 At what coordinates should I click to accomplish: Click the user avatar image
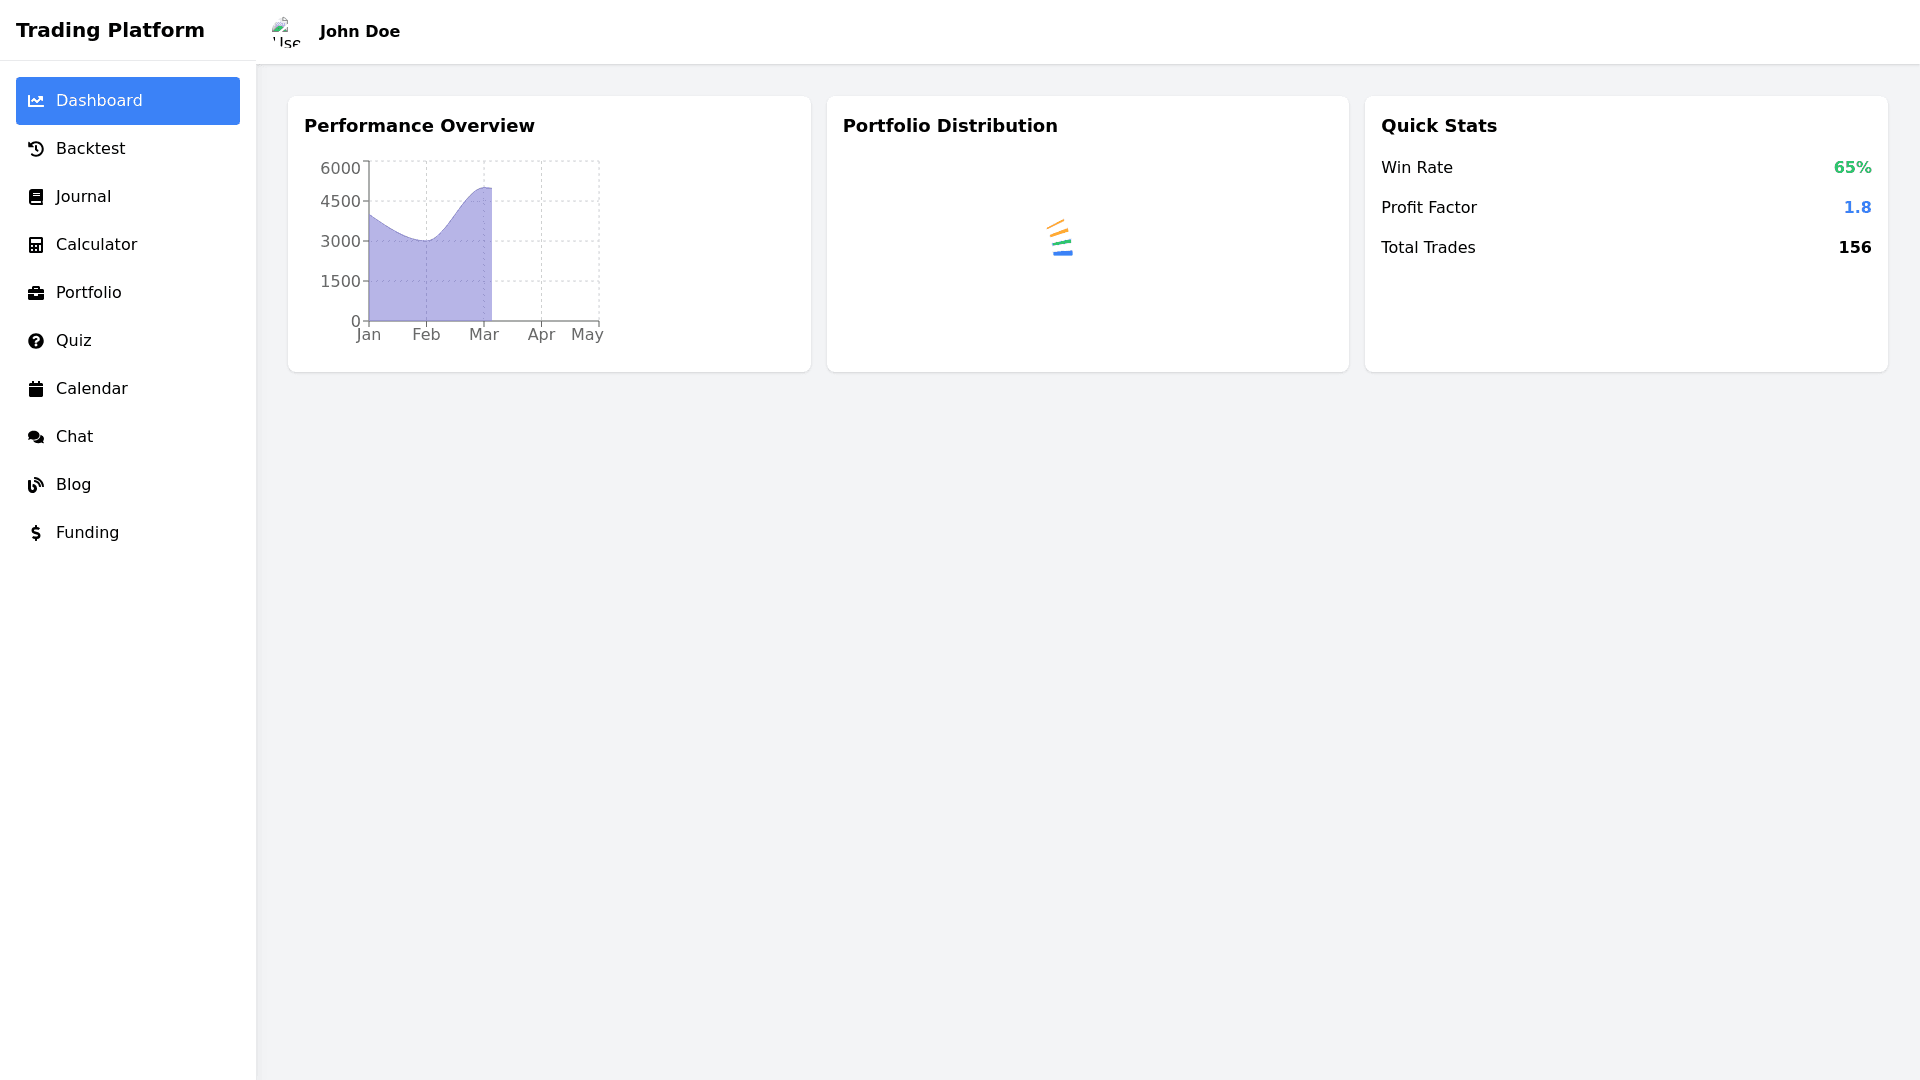click(286, 32)
